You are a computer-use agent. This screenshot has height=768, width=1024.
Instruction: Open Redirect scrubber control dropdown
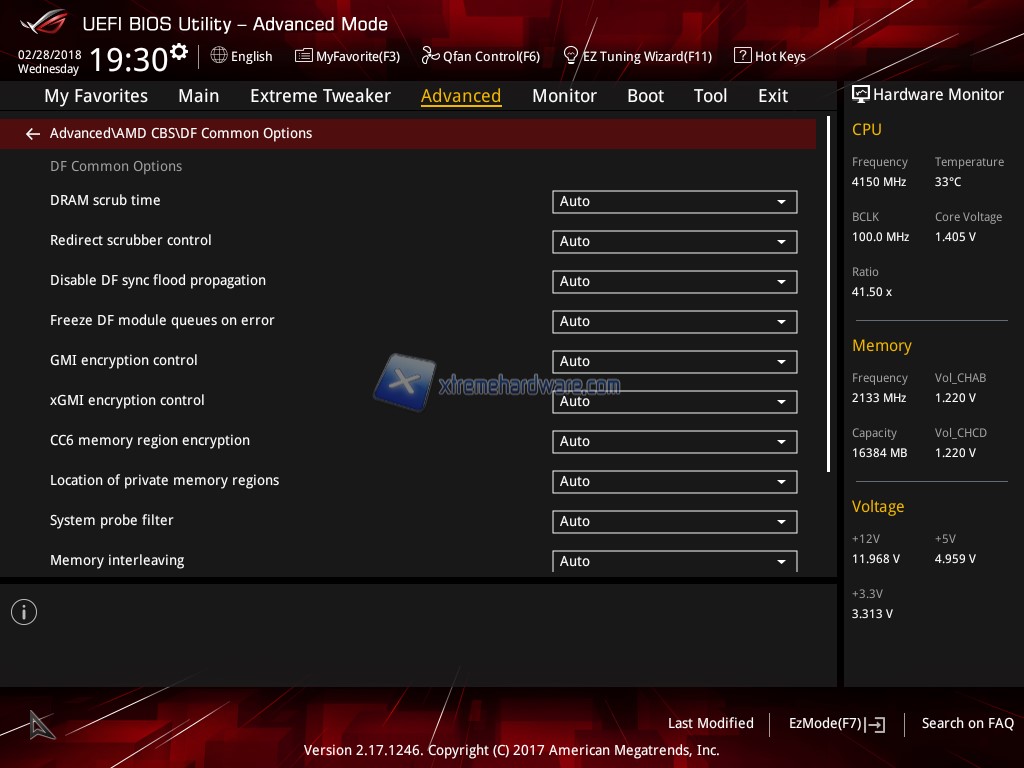[674, 242]
